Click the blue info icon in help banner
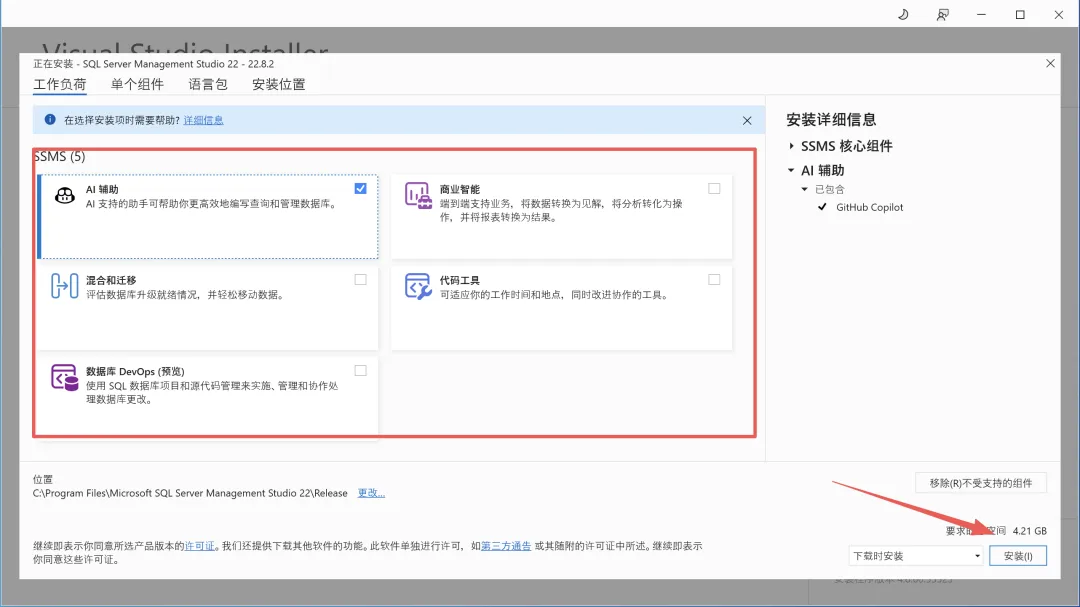Screen dimensions: 1080x607 50,119
